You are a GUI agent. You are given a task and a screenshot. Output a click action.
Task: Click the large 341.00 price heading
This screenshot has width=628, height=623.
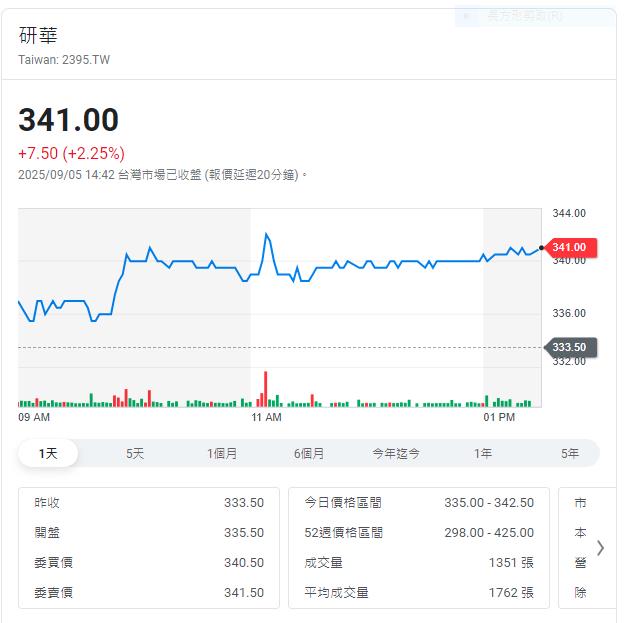[68, 120]
